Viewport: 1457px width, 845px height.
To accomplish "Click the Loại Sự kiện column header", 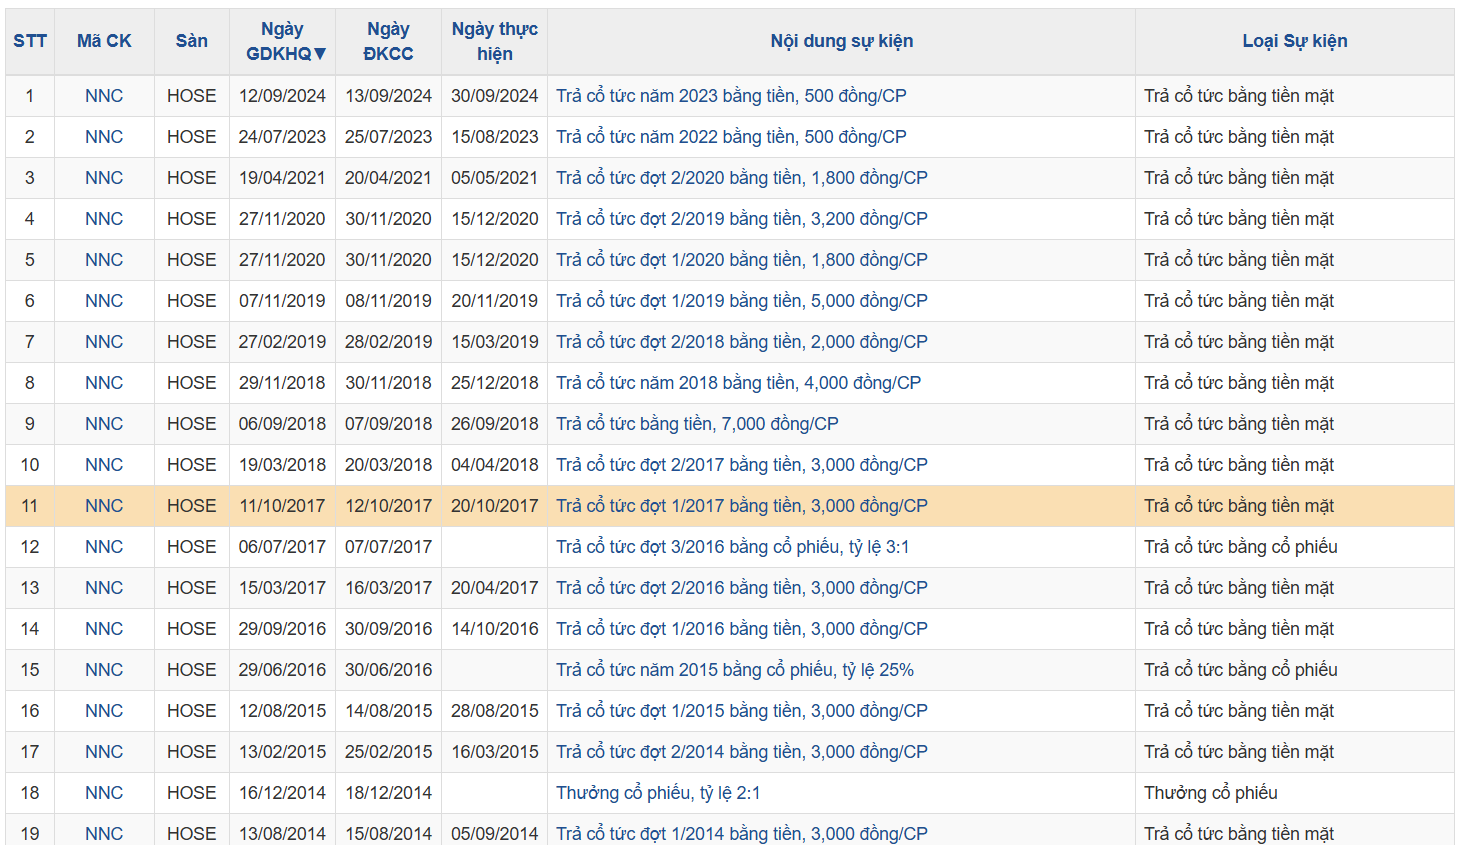I will [1294, 41].
